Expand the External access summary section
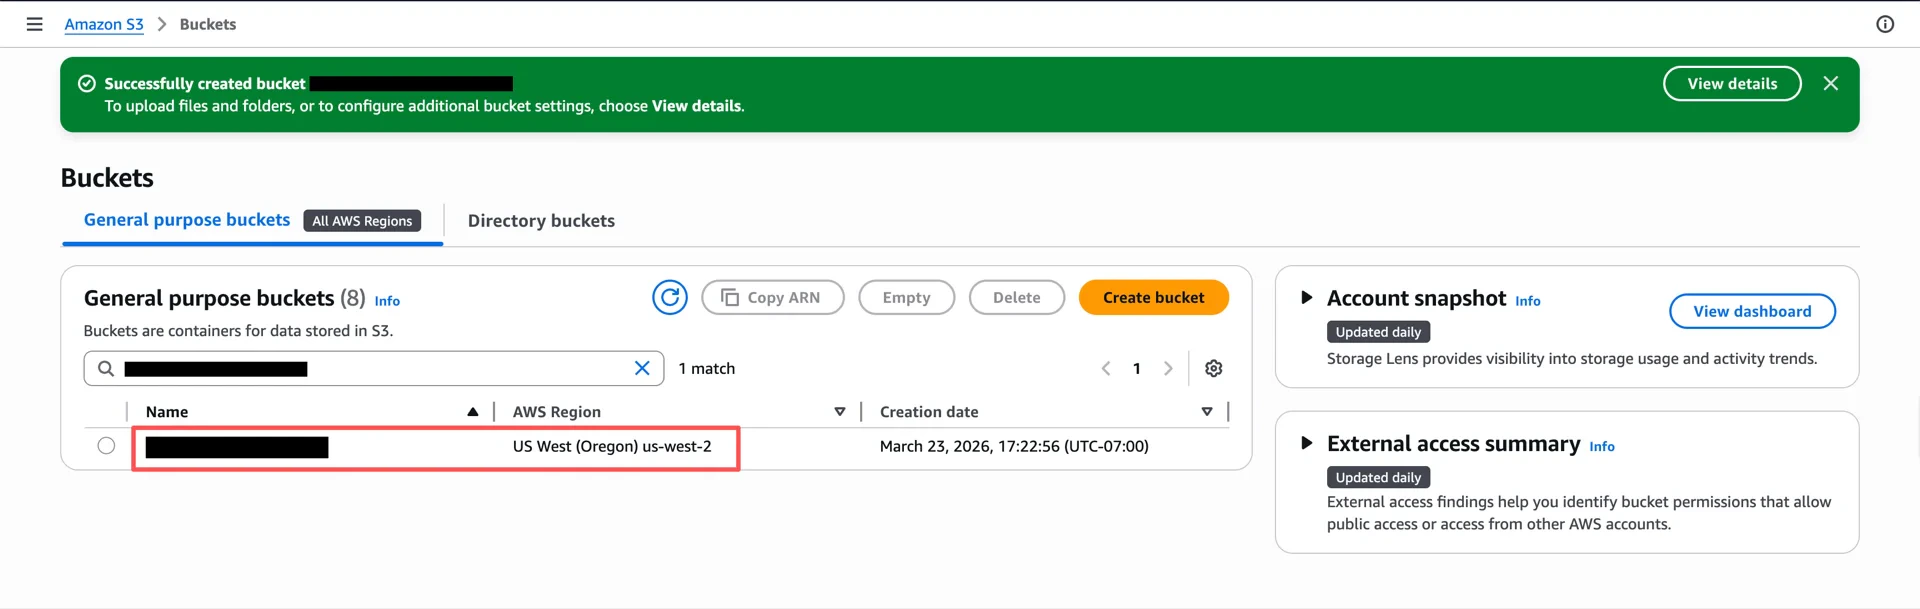Viewport: 1920px width, 609px height. tap(1306, 443)
